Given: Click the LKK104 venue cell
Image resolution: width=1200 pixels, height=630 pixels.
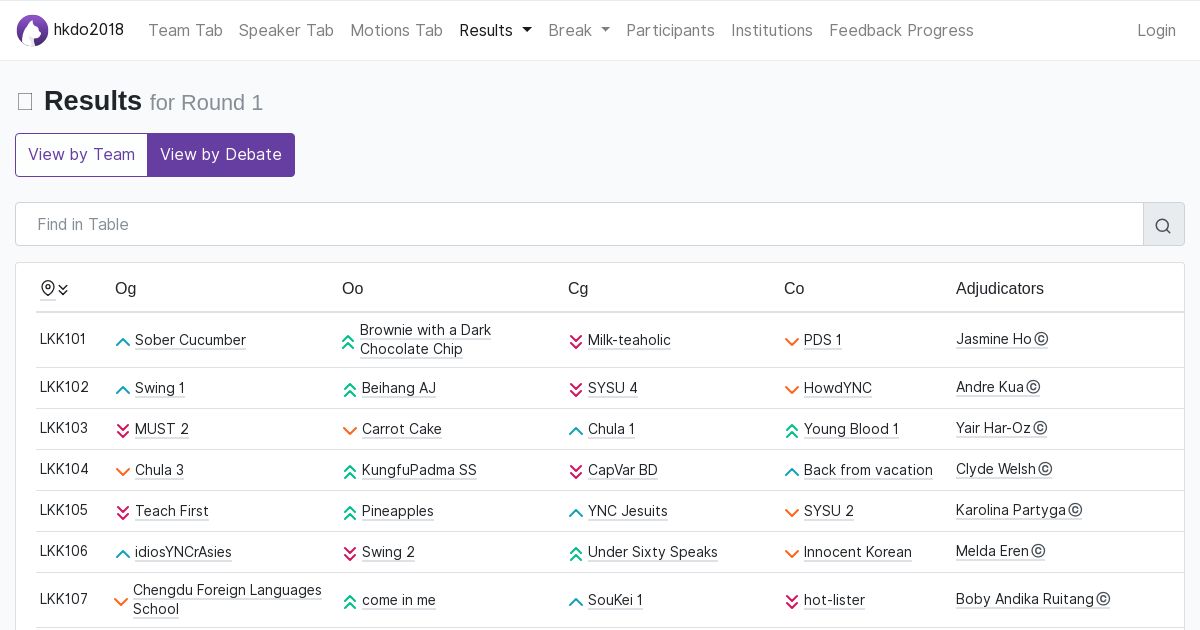Looking at the screenshot, I should point(64,469).
